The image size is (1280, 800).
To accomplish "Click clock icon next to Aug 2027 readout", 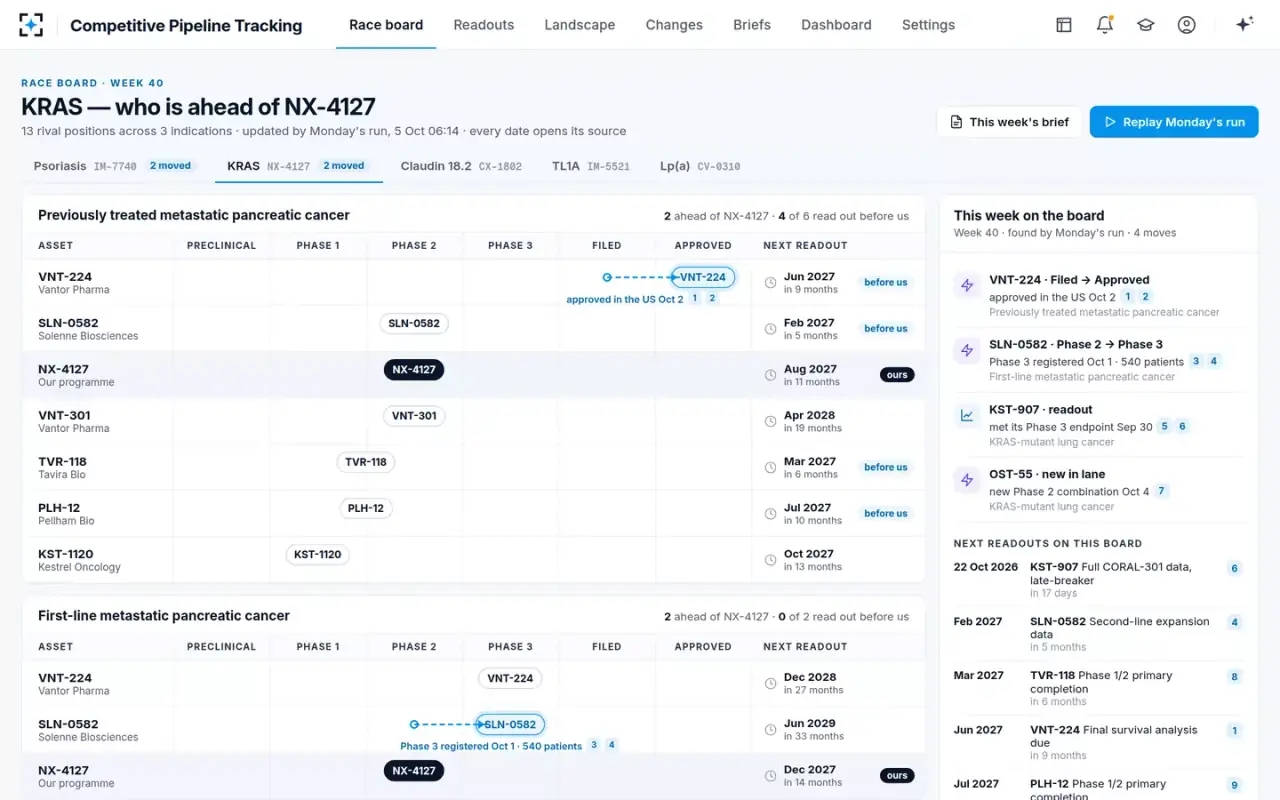I will 770,376.
